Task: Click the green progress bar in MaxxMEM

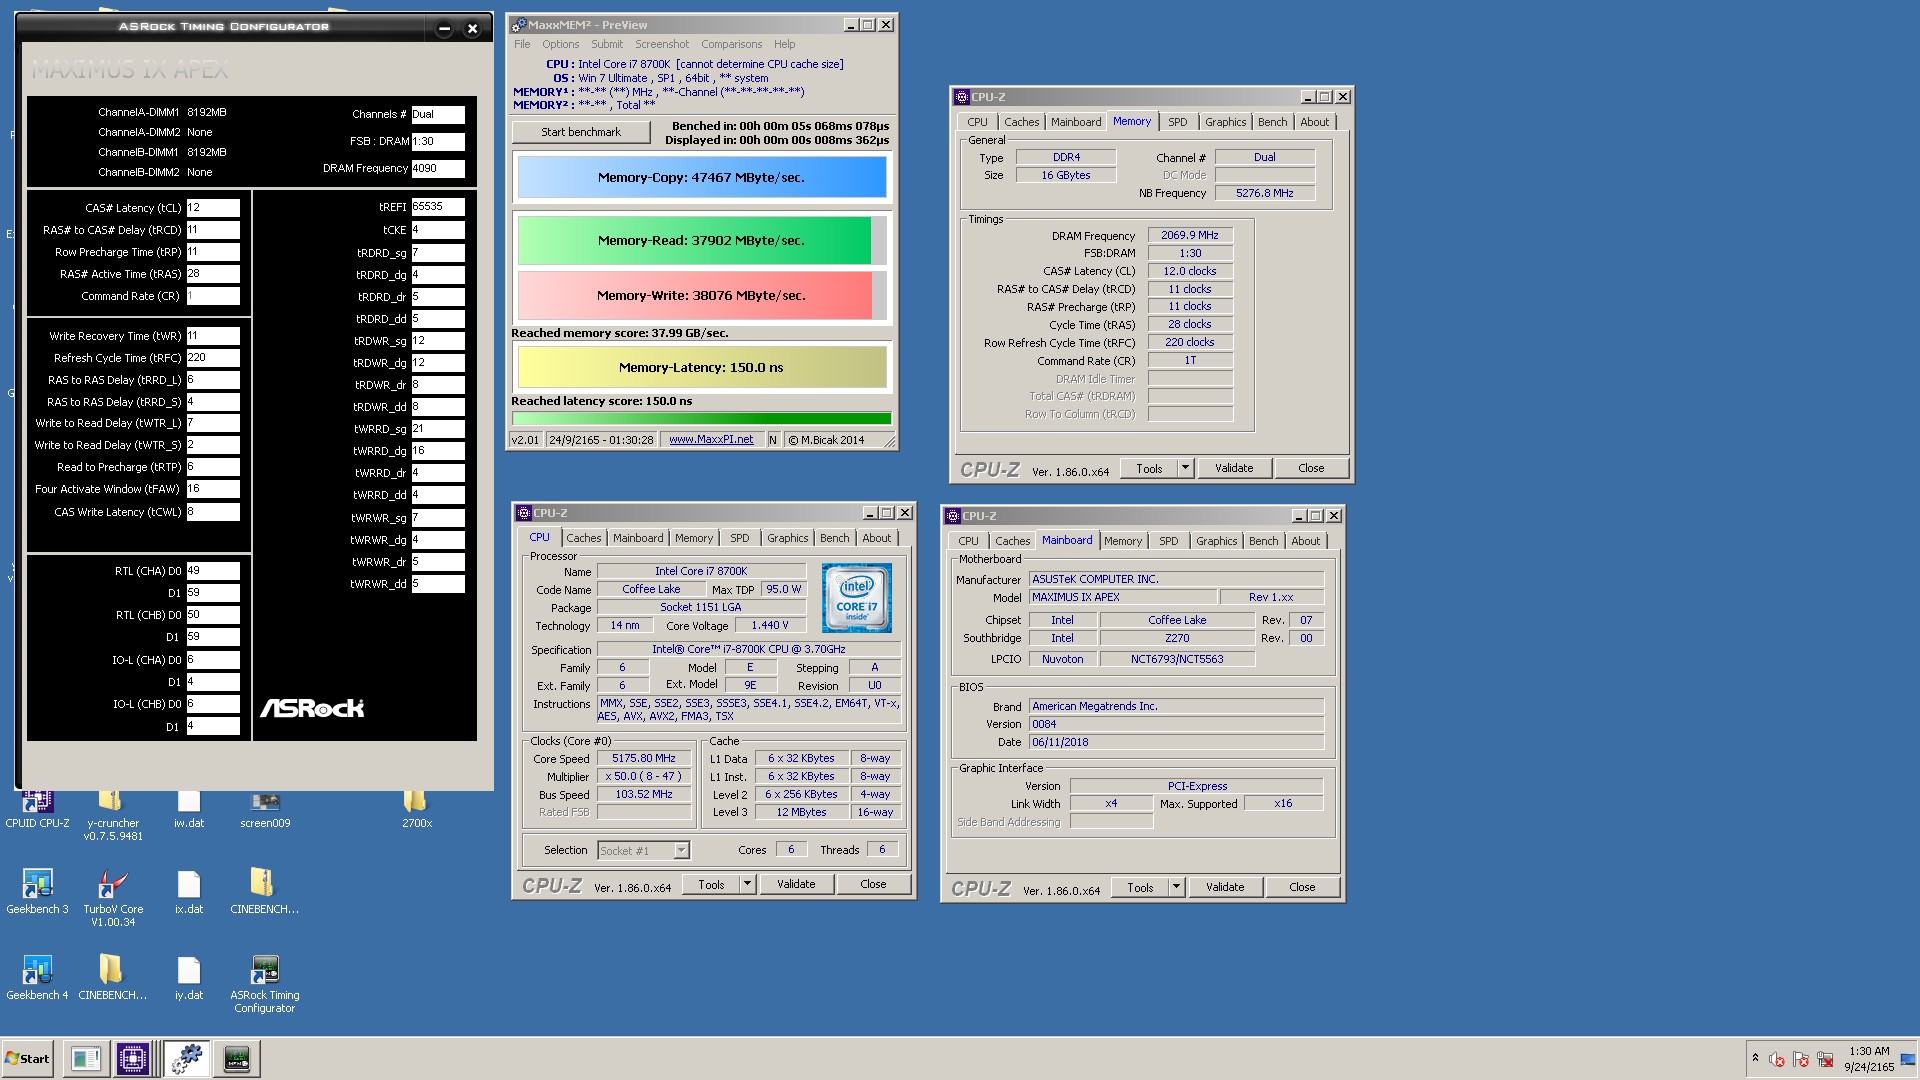Action: tap(701, 419)
